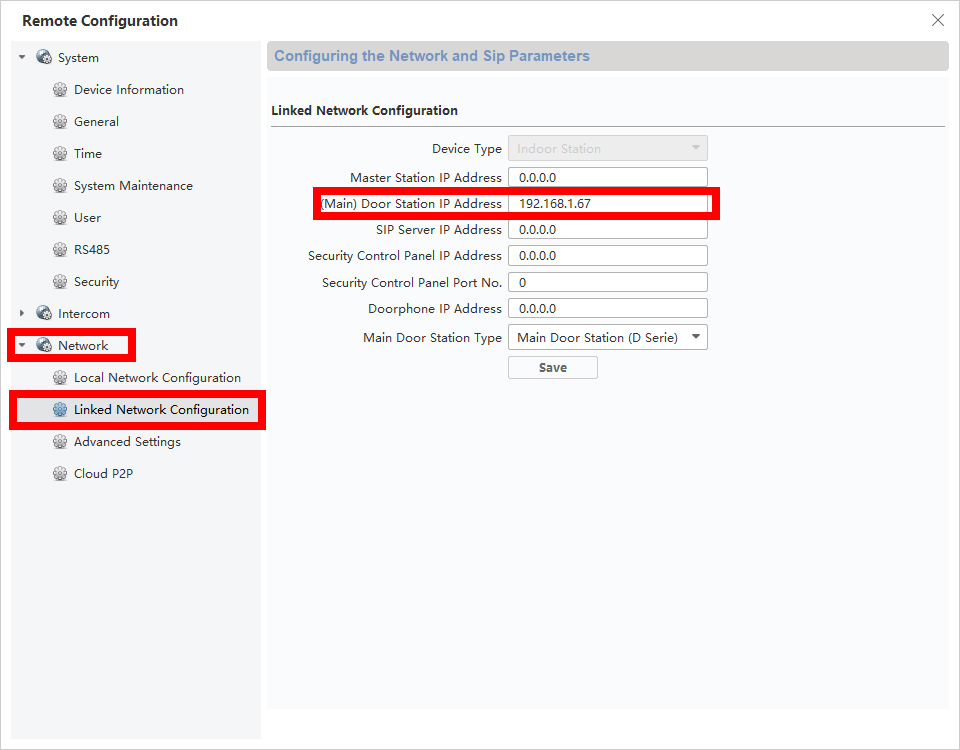Collapse the Network tree section
The width and height of the screenshot is (960, 750).
click(x=23, y=346)
